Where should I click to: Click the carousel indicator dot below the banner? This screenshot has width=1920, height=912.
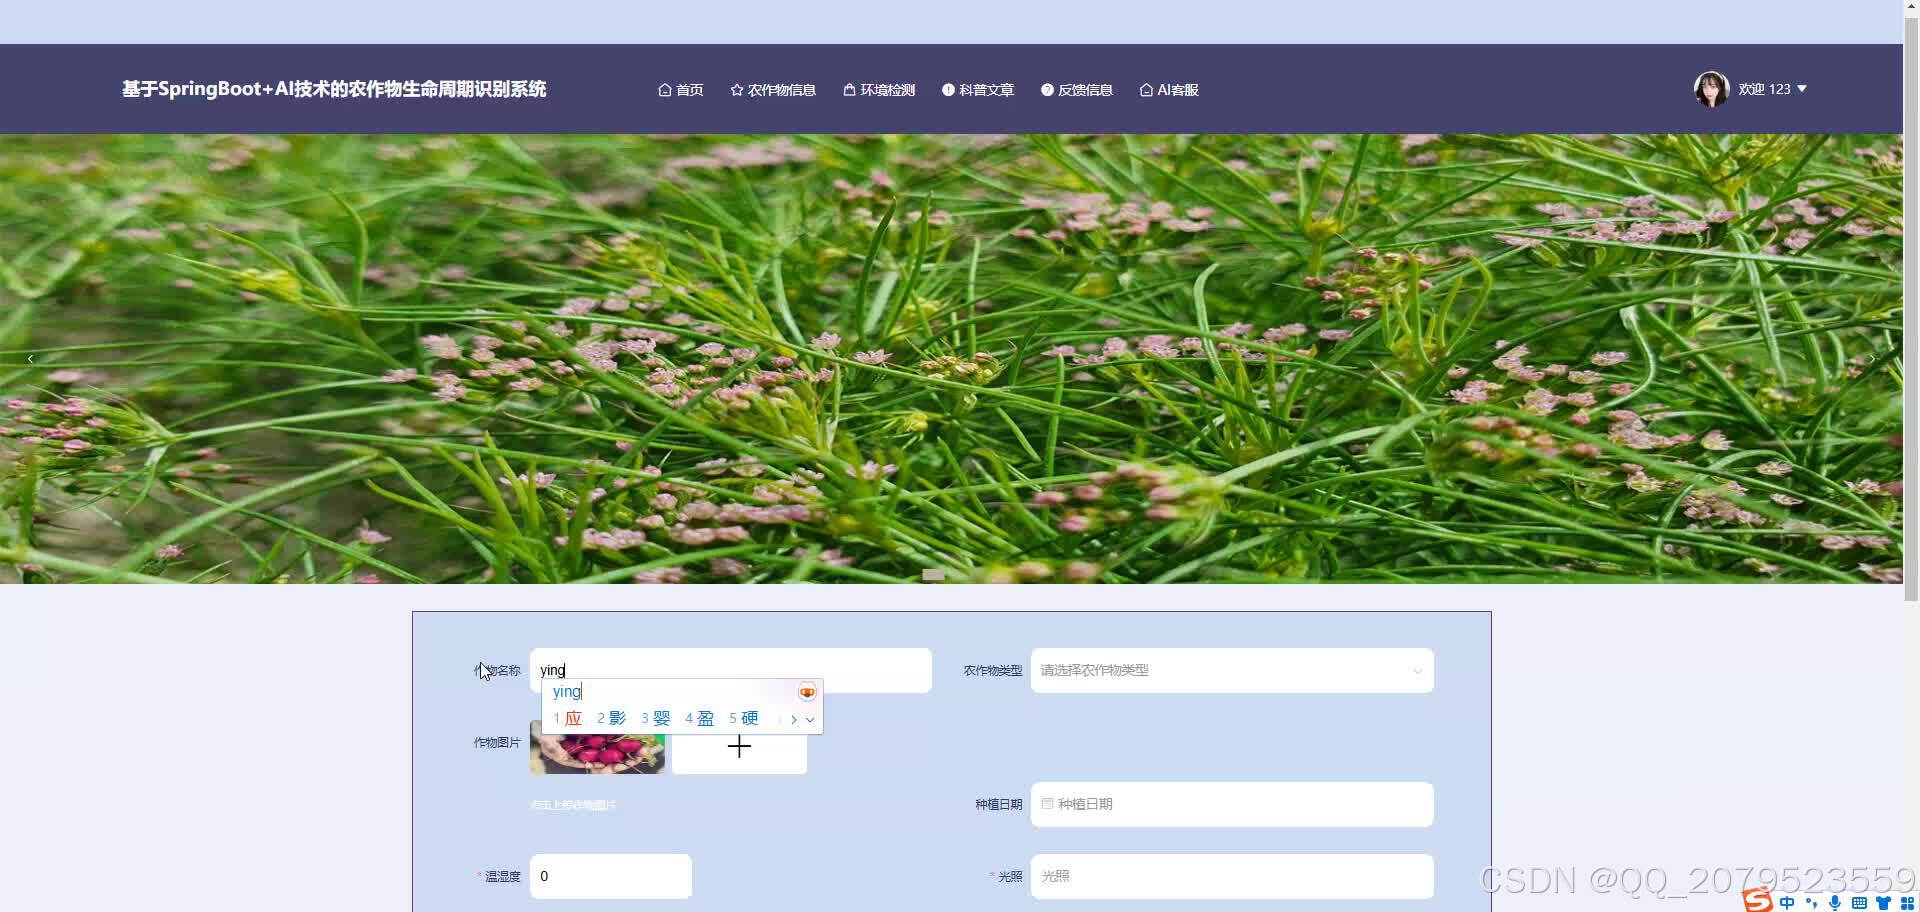[x=933, y=574]
